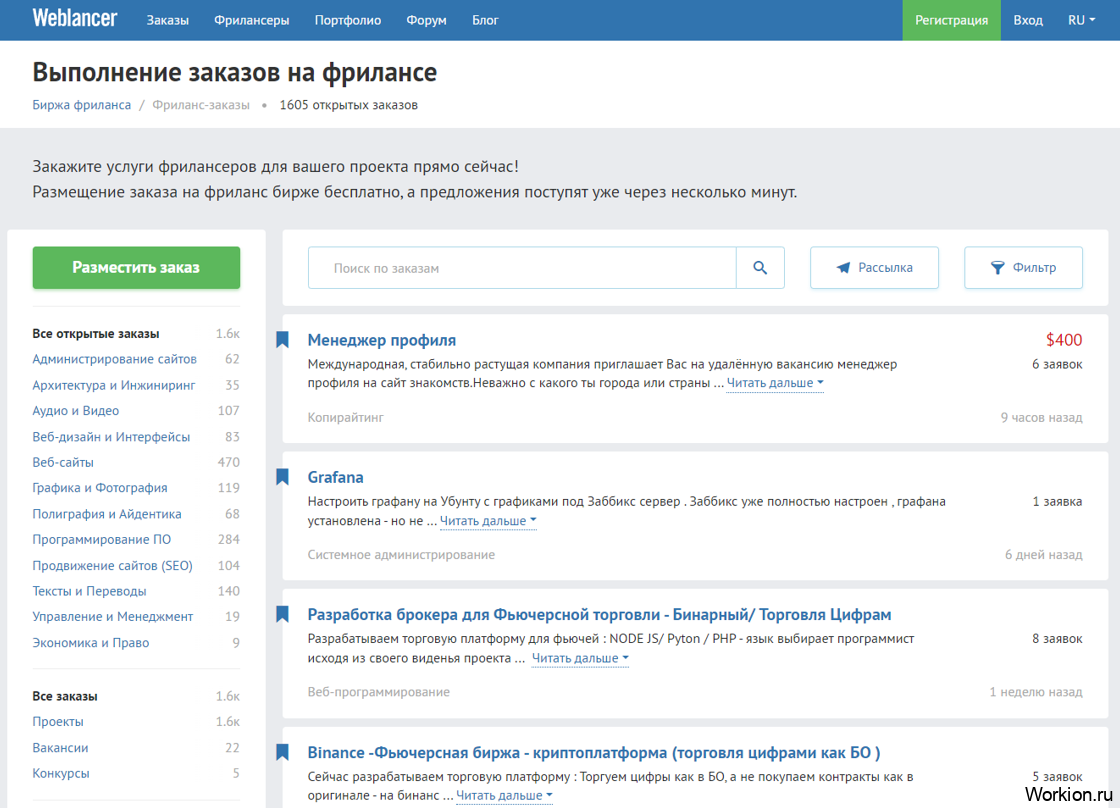Expand Читать дальше in Grafana order
The width and height of the screenshot is (1120, 808).
point(488,521)
